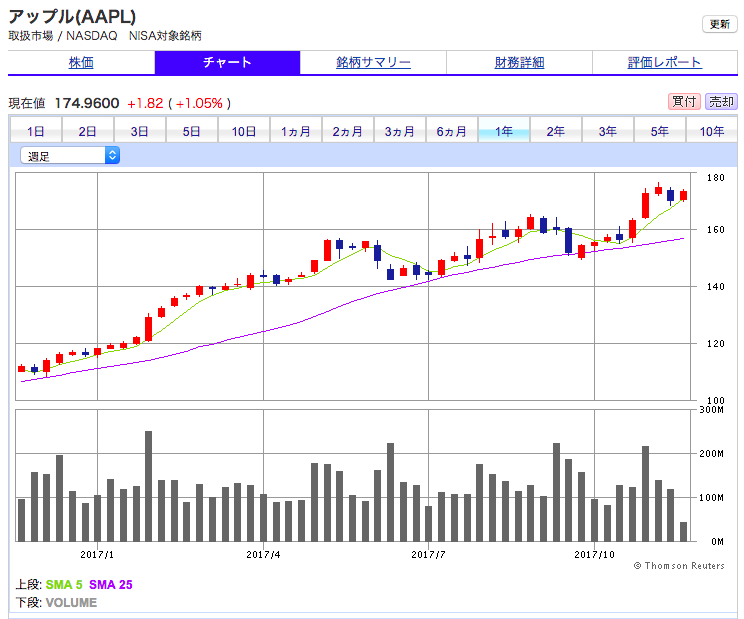
Task: Select the 5日 chart period
Action: point(192,131)
